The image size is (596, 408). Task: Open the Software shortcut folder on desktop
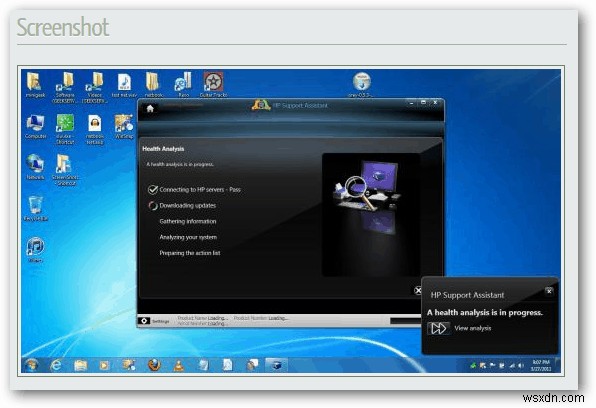click(x=65, y=87)
